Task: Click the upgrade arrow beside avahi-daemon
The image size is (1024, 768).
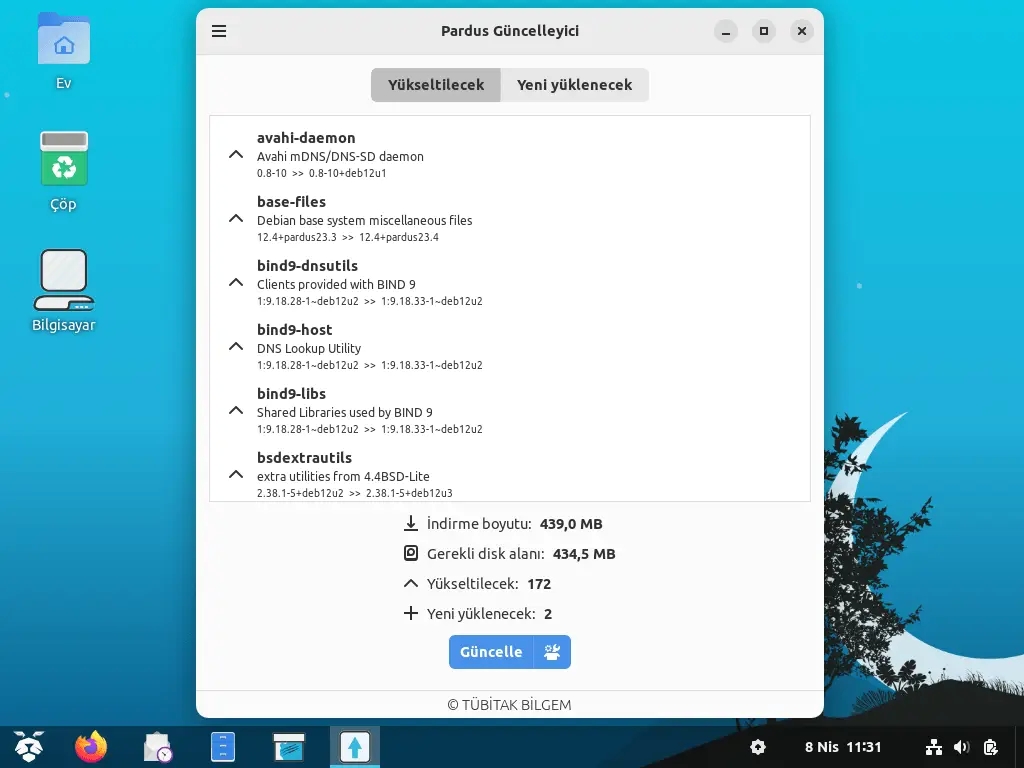Action: (236, 155)
